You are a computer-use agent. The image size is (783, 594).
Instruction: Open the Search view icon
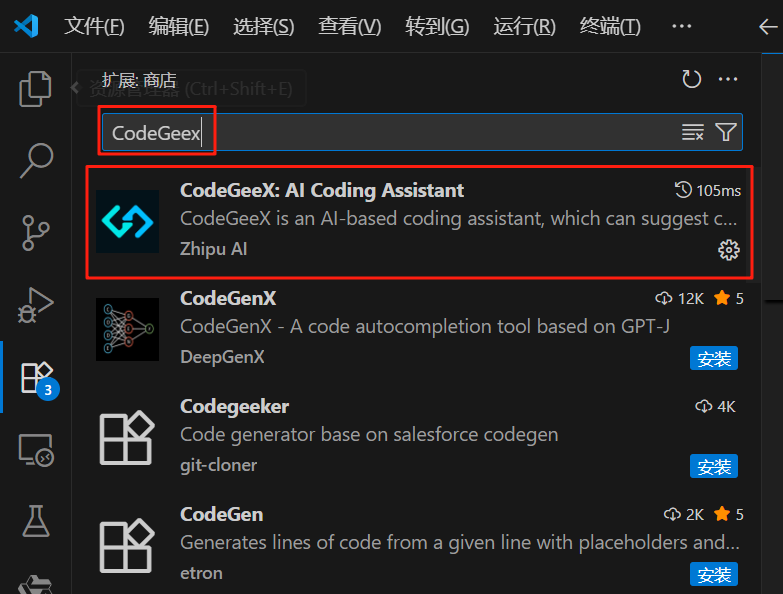coord(36,161)
